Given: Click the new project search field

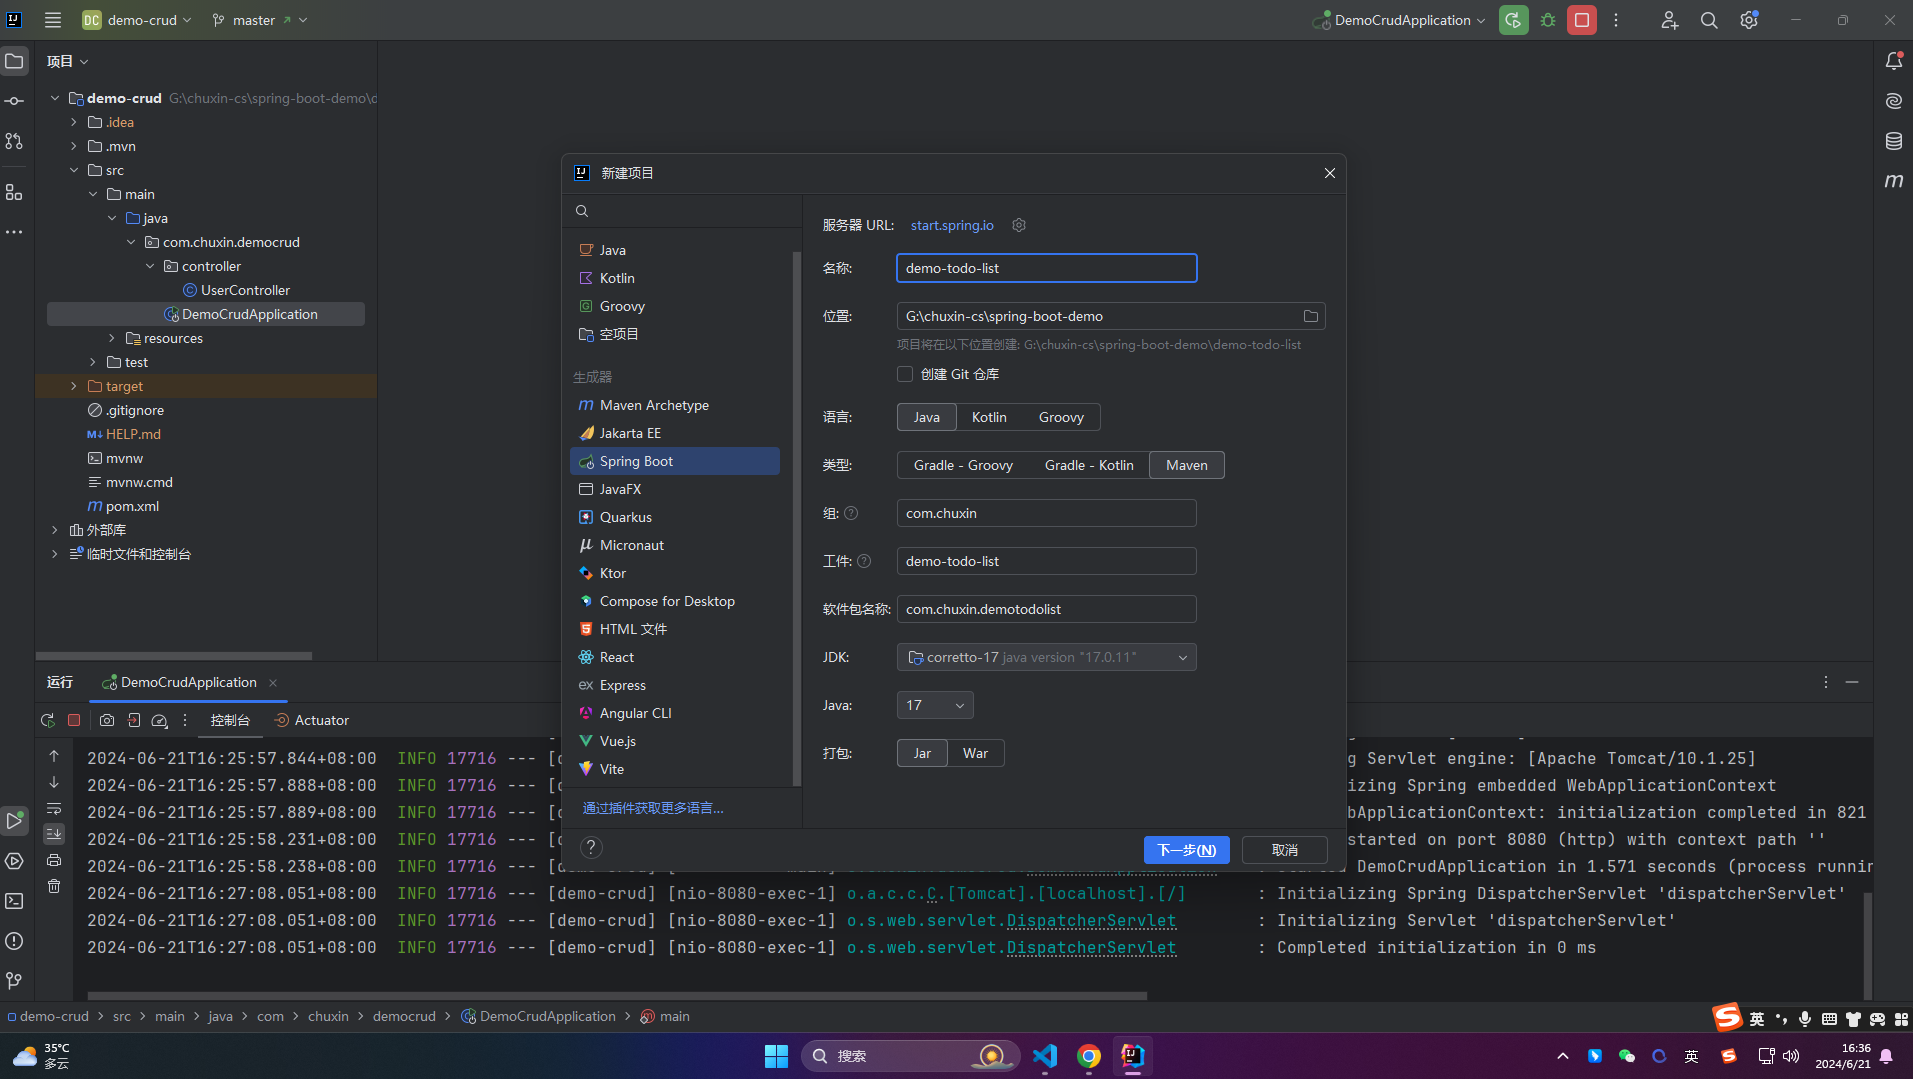Looking at the screenshot, I should click(x=682, y=211).
